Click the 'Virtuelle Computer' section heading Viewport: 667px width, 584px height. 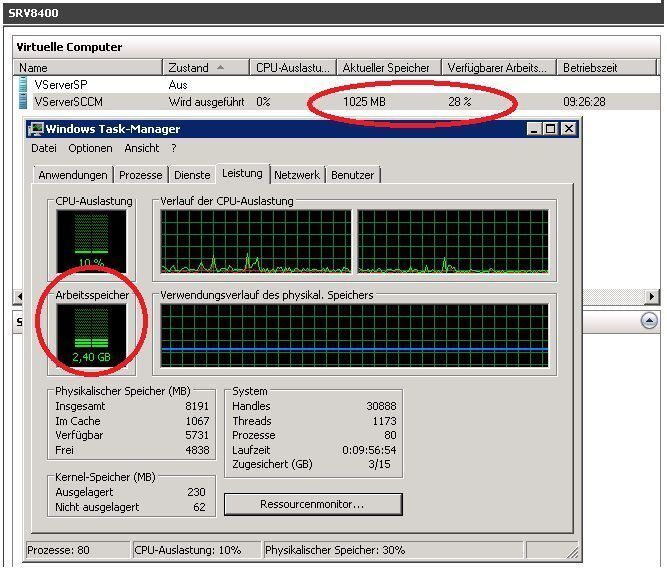coord(69,47)
